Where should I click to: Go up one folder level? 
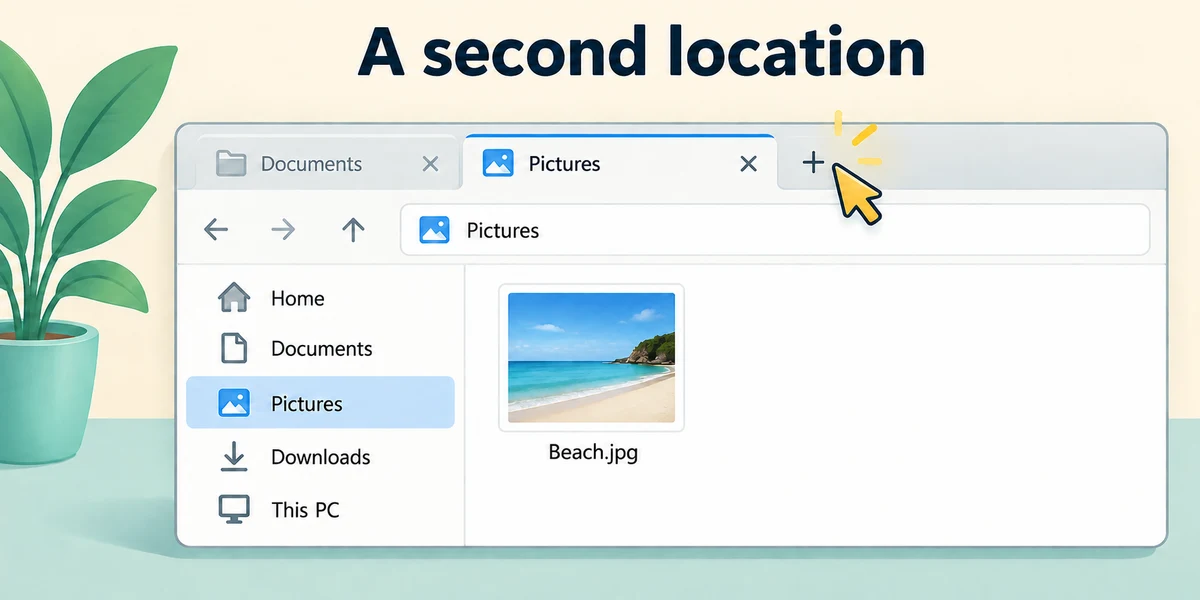353,230
